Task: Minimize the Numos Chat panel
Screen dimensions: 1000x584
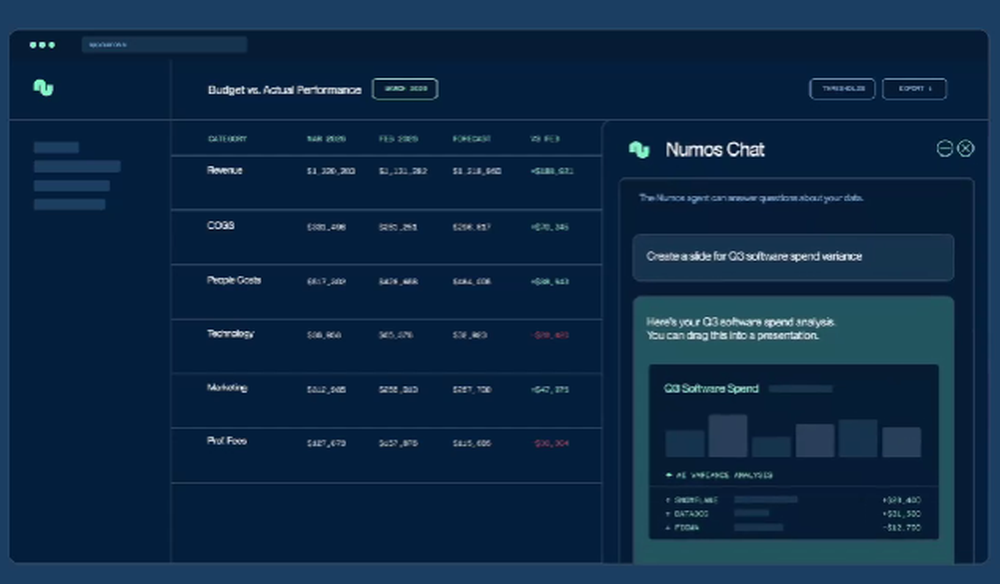Action: (x=944, y=148)
